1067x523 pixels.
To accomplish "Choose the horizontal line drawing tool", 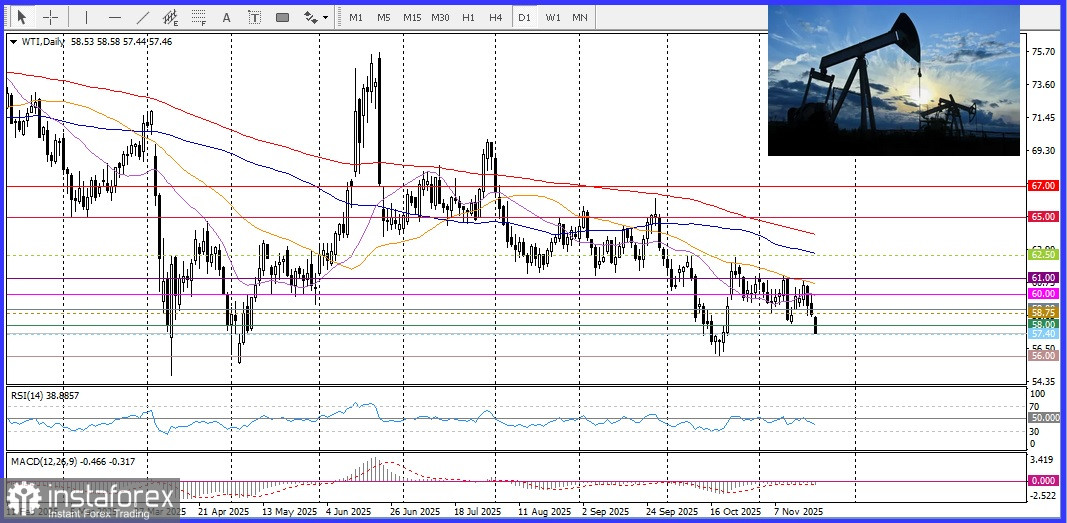I will pos(114,17).
